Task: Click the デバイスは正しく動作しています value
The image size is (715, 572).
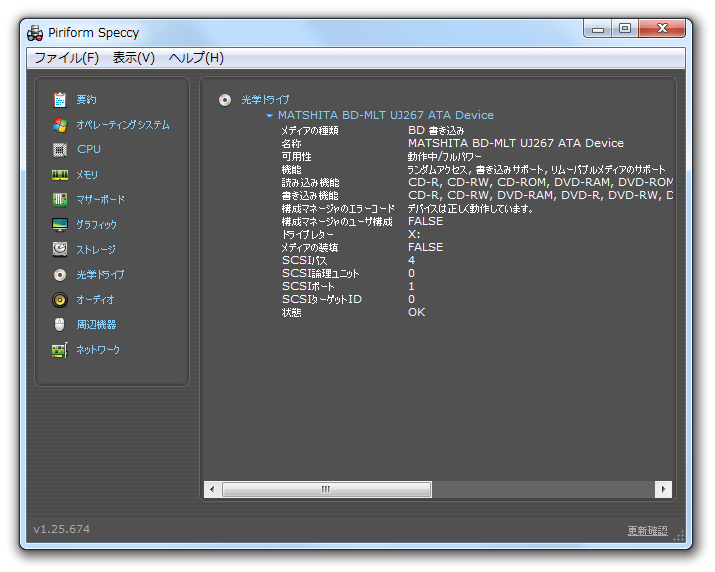Action: pos(471,209)
